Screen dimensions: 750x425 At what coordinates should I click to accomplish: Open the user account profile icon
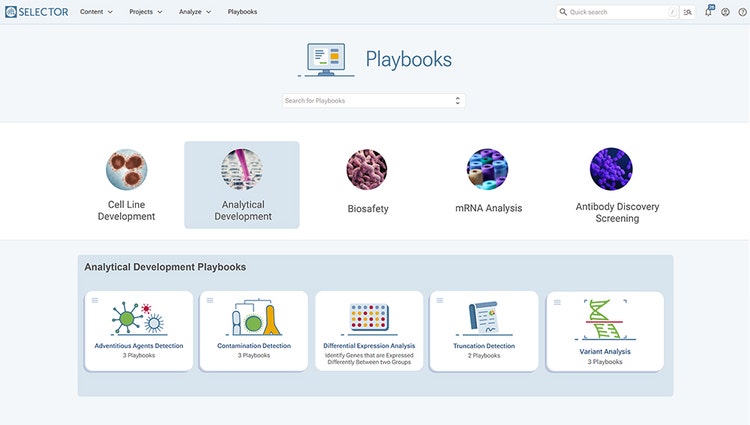click(x=725, y=12)
